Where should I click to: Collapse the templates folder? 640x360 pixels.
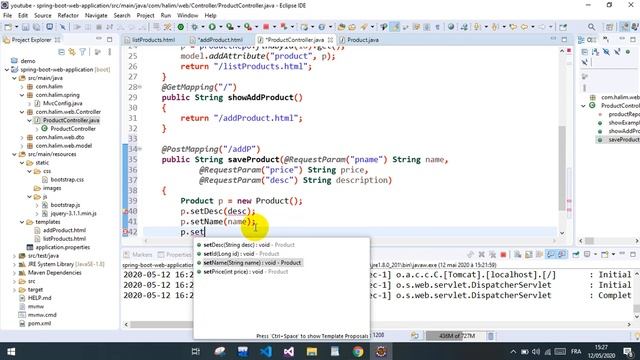click(x=22, y=222)
